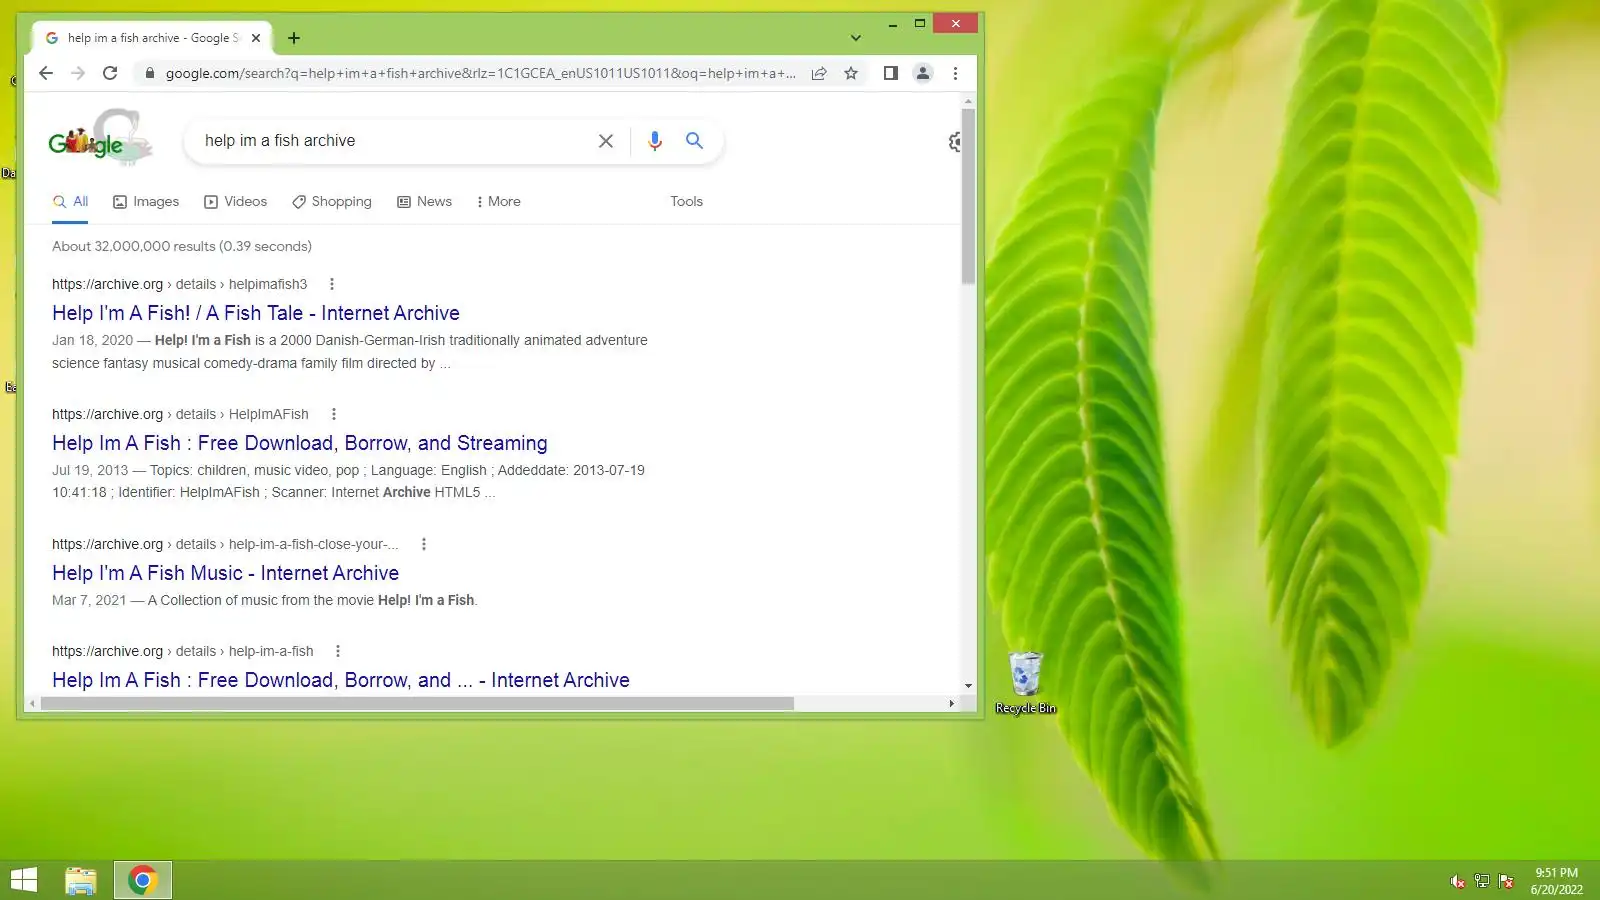Maximize the Chrome window
1600x900 pixels.
click(920, 23)
